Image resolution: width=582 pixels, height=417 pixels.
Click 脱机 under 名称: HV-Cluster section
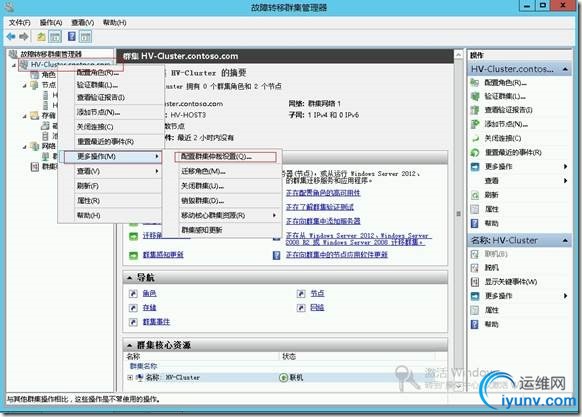491,268
